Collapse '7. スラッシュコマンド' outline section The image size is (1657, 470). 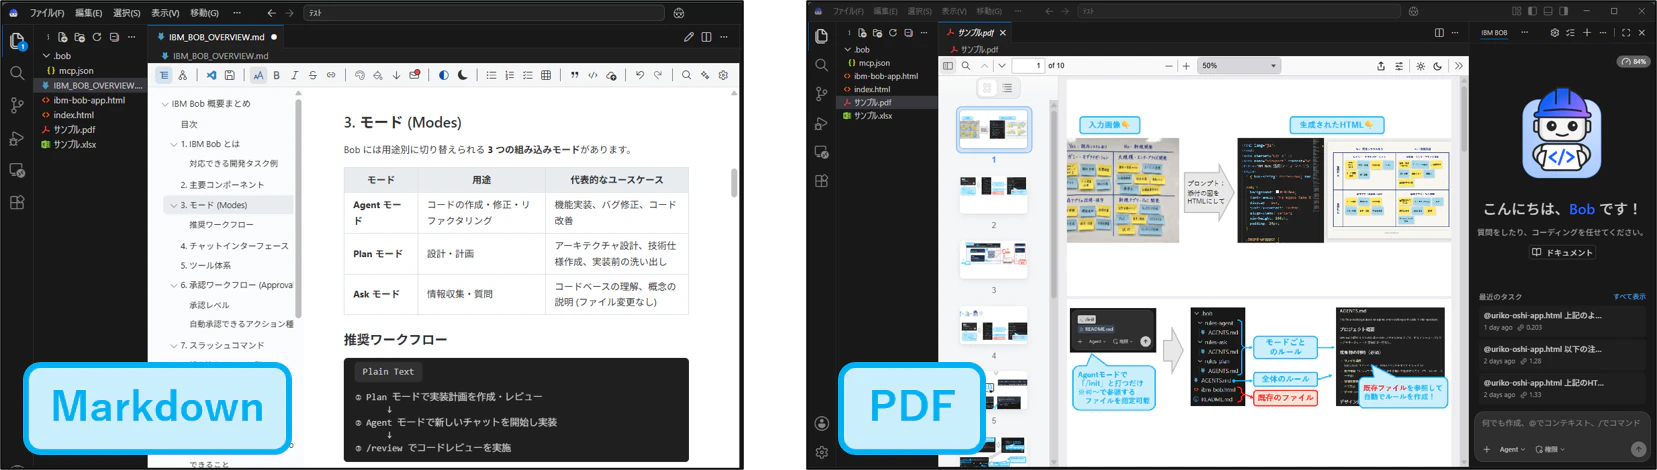(174, 345)
